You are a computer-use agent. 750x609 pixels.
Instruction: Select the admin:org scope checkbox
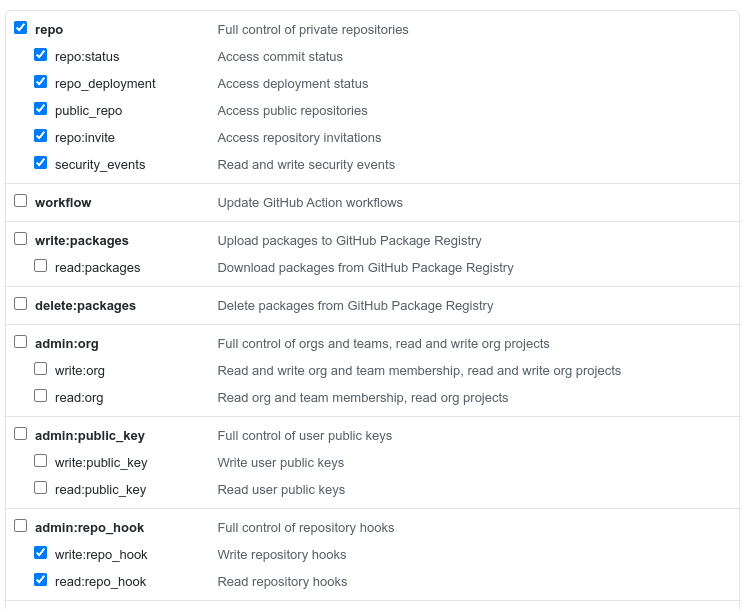[21, 342]
